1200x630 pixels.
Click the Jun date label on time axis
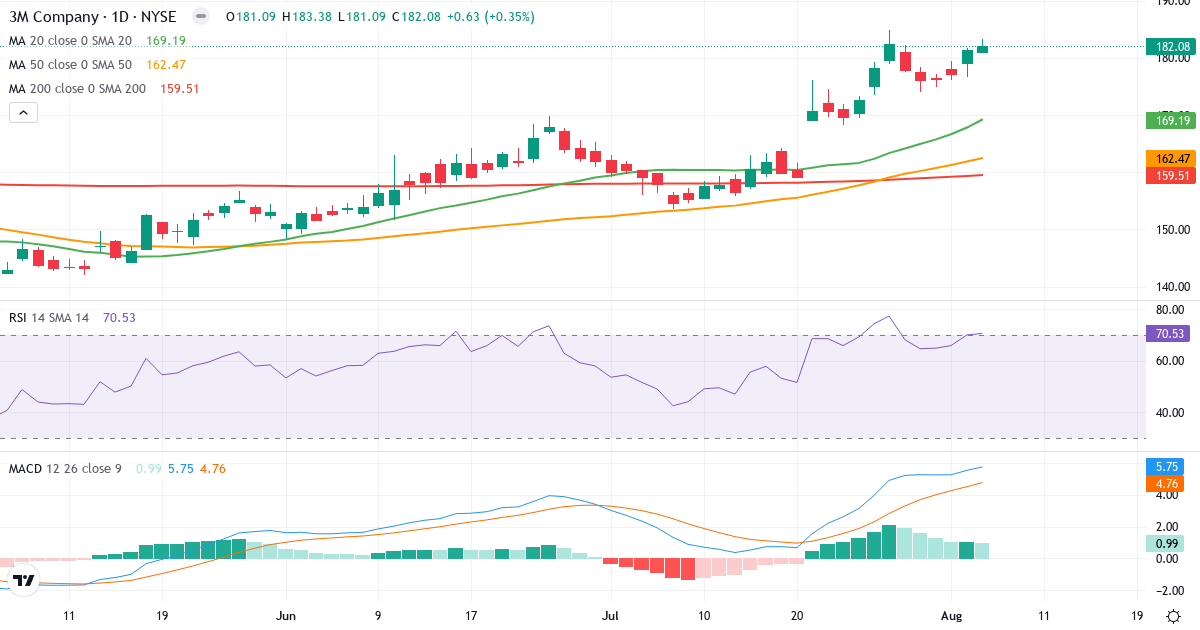click(286, 615)
